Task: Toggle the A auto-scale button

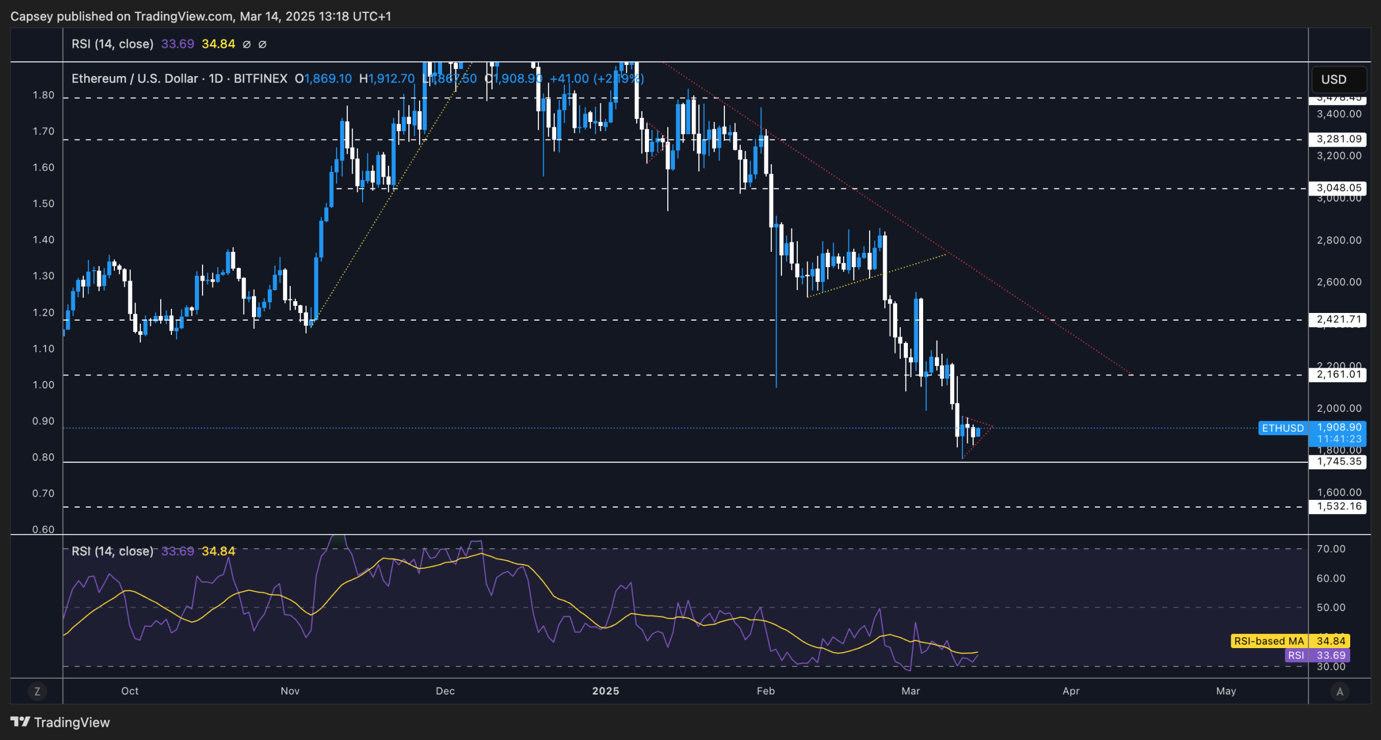Action: point(1340,691)
